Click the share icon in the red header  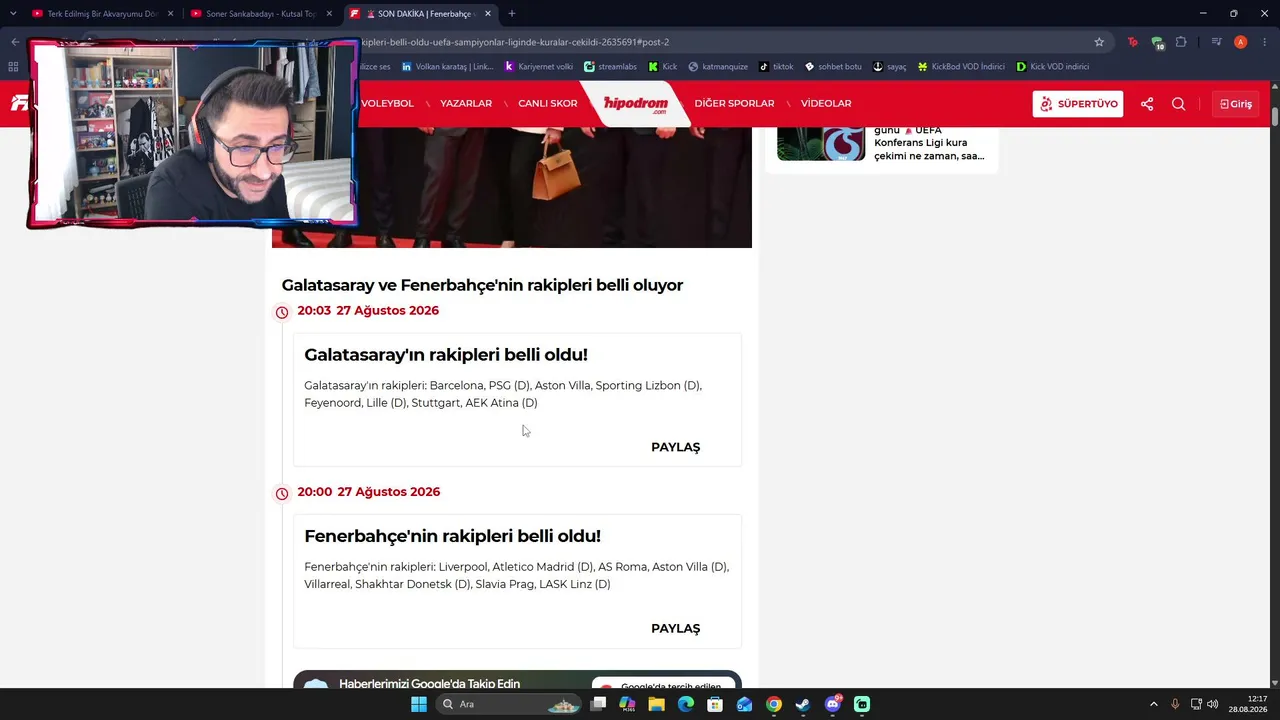pyautogui.click(x=1147, y=104)
